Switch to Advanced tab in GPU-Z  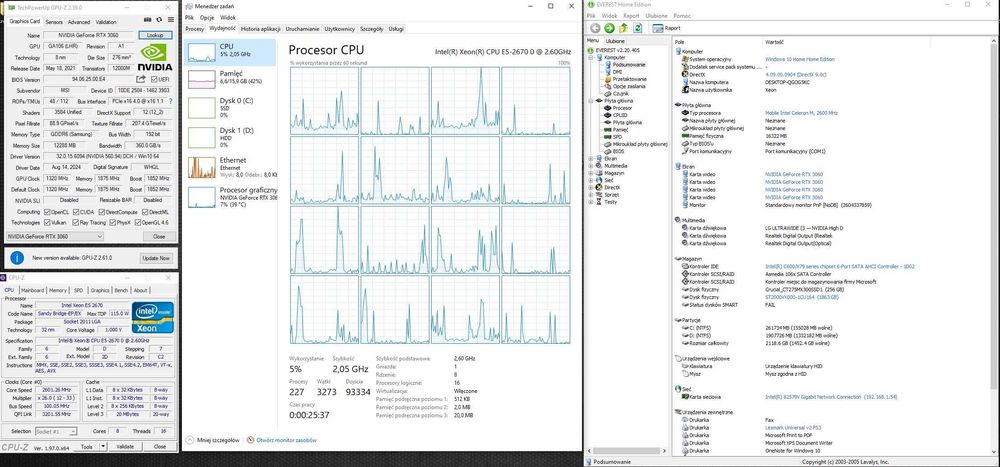79,22
